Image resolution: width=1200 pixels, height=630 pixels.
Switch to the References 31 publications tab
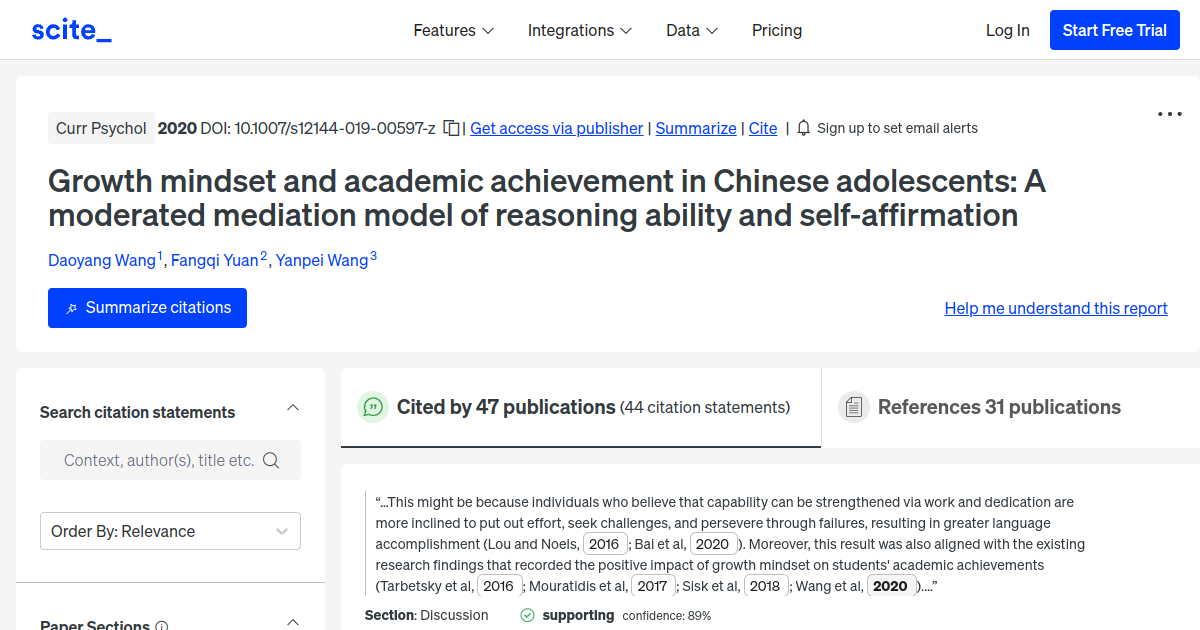[999, 407]
